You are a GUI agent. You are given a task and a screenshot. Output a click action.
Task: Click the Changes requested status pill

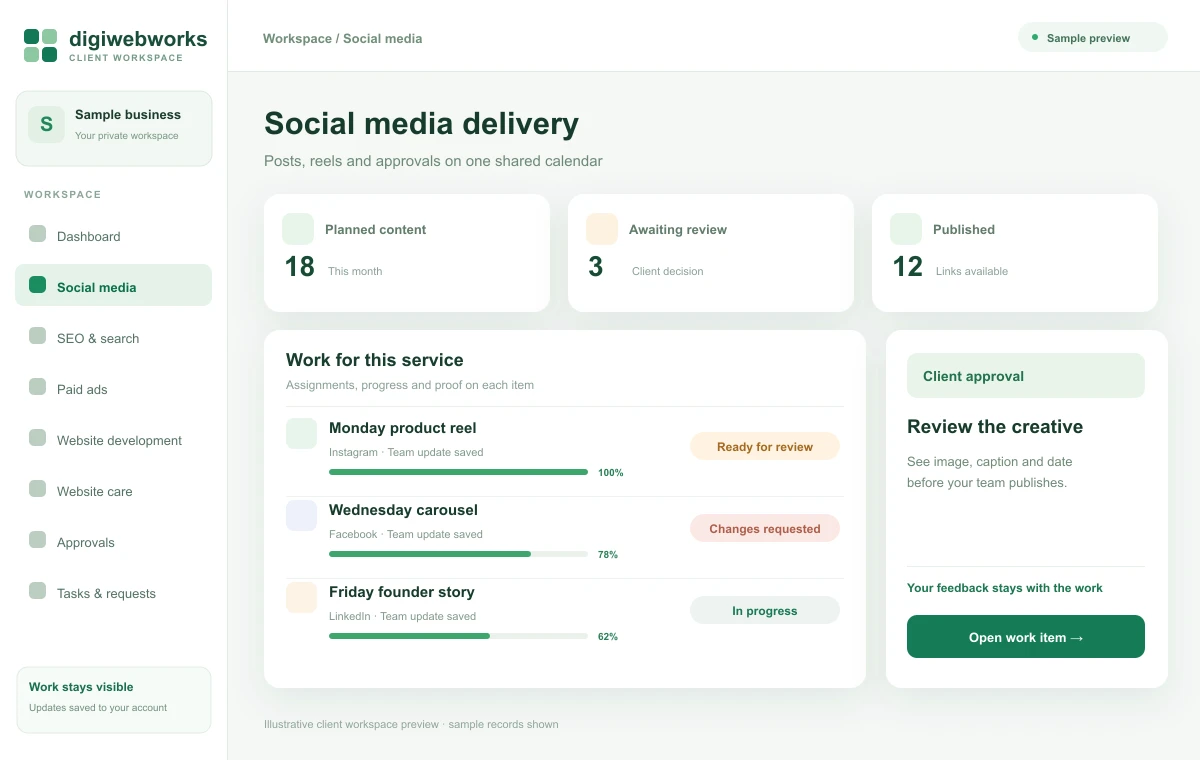(x=765, y=529)
